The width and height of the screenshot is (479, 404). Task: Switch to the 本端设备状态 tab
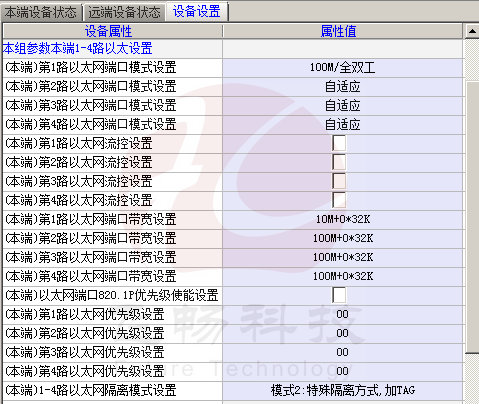[41, 12]
